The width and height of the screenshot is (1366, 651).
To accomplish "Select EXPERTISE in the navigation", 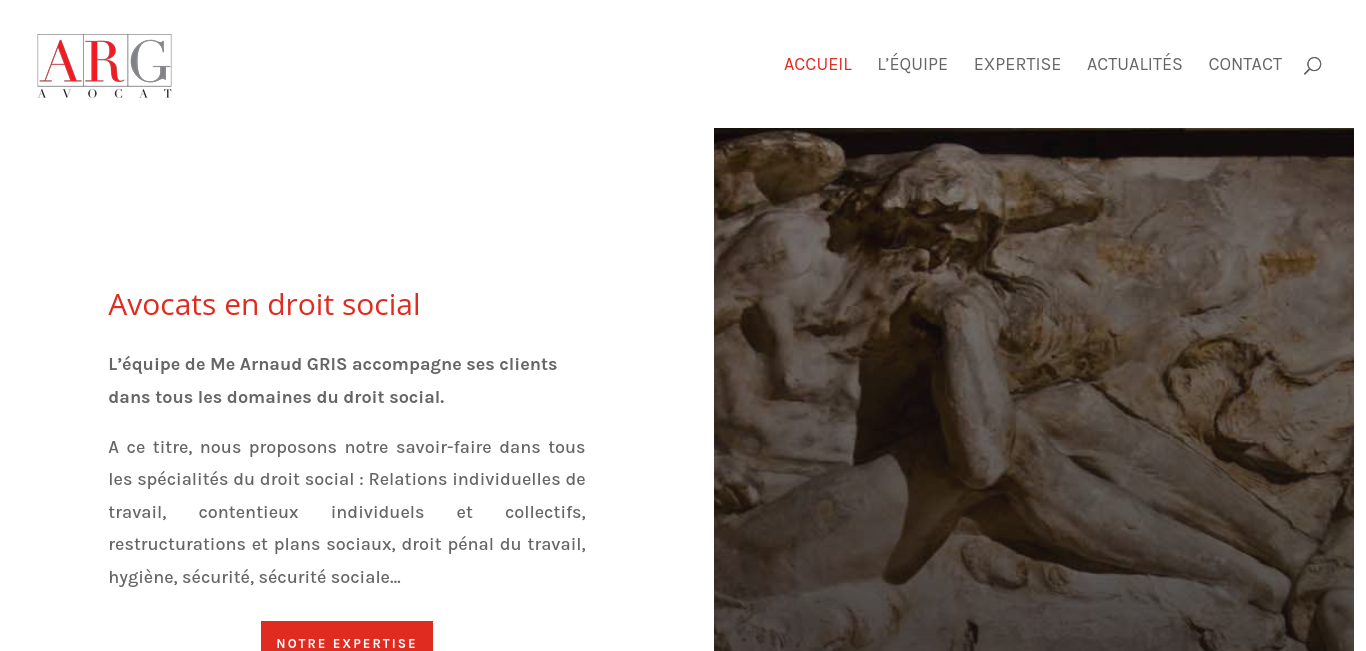I will (1017, 64).
